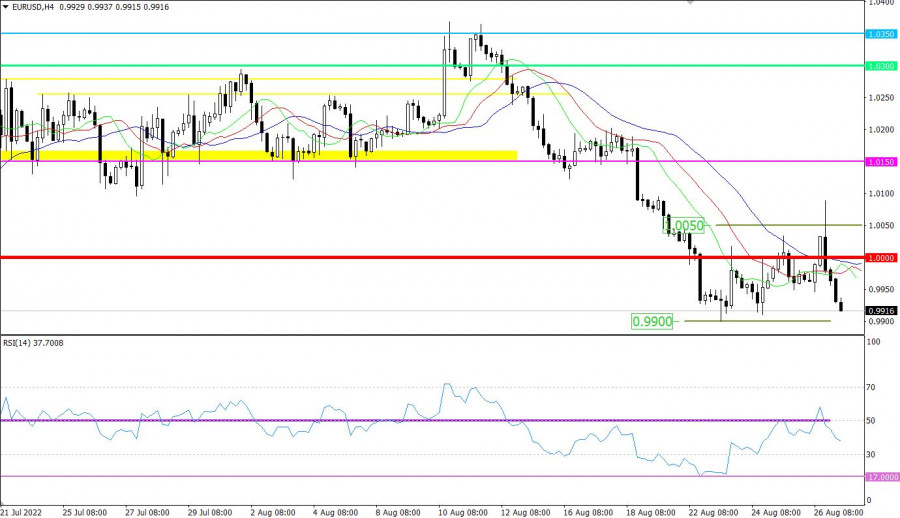
Task: Click the green 1.0300 price level tag
Action: [881, 66]
